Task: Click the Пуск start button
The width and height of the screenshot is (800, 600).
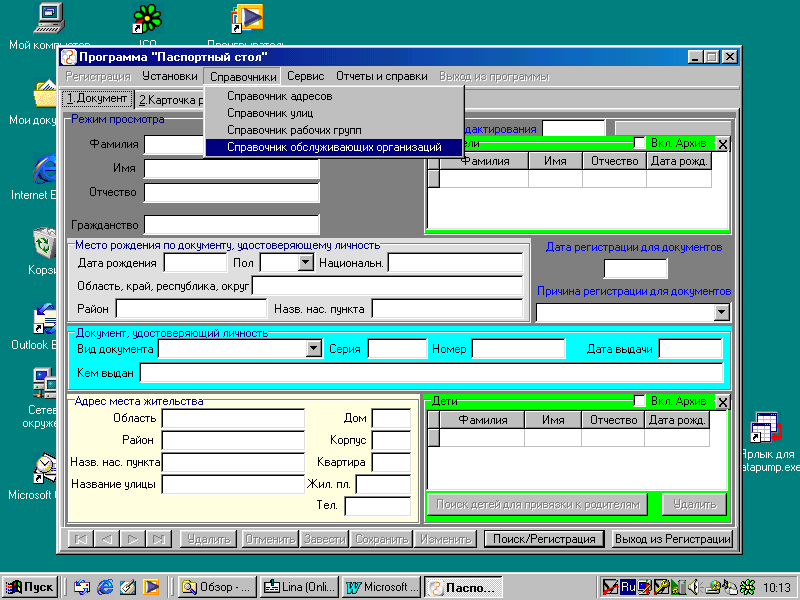Action: point(30,587)
